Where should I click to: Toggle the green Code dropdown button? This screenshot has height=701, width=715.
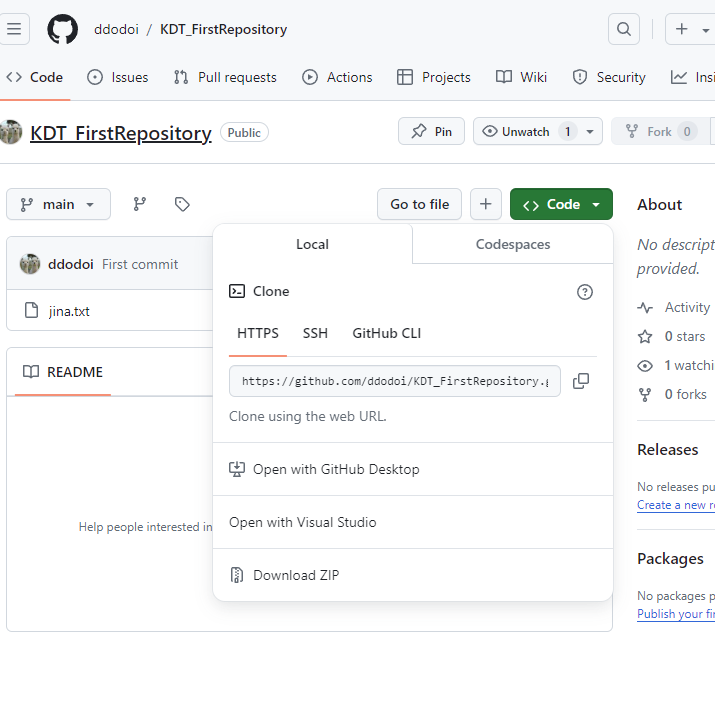[x=561, y=204]
